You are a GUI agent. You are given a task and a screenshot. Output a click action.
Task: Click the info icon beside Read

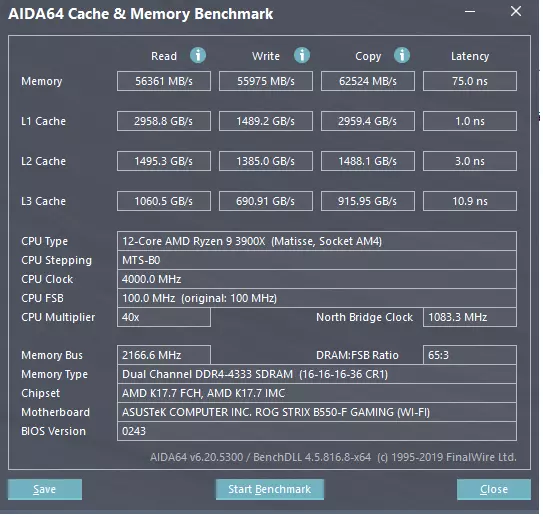point(198,55)
